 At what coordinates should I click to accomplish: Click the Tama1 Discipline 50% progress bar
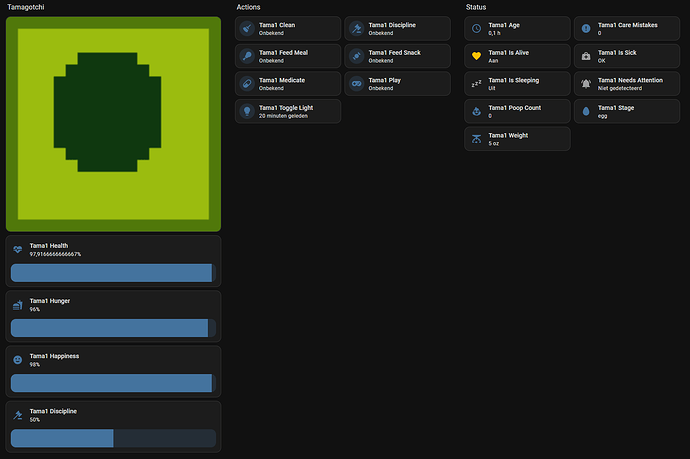113,438
